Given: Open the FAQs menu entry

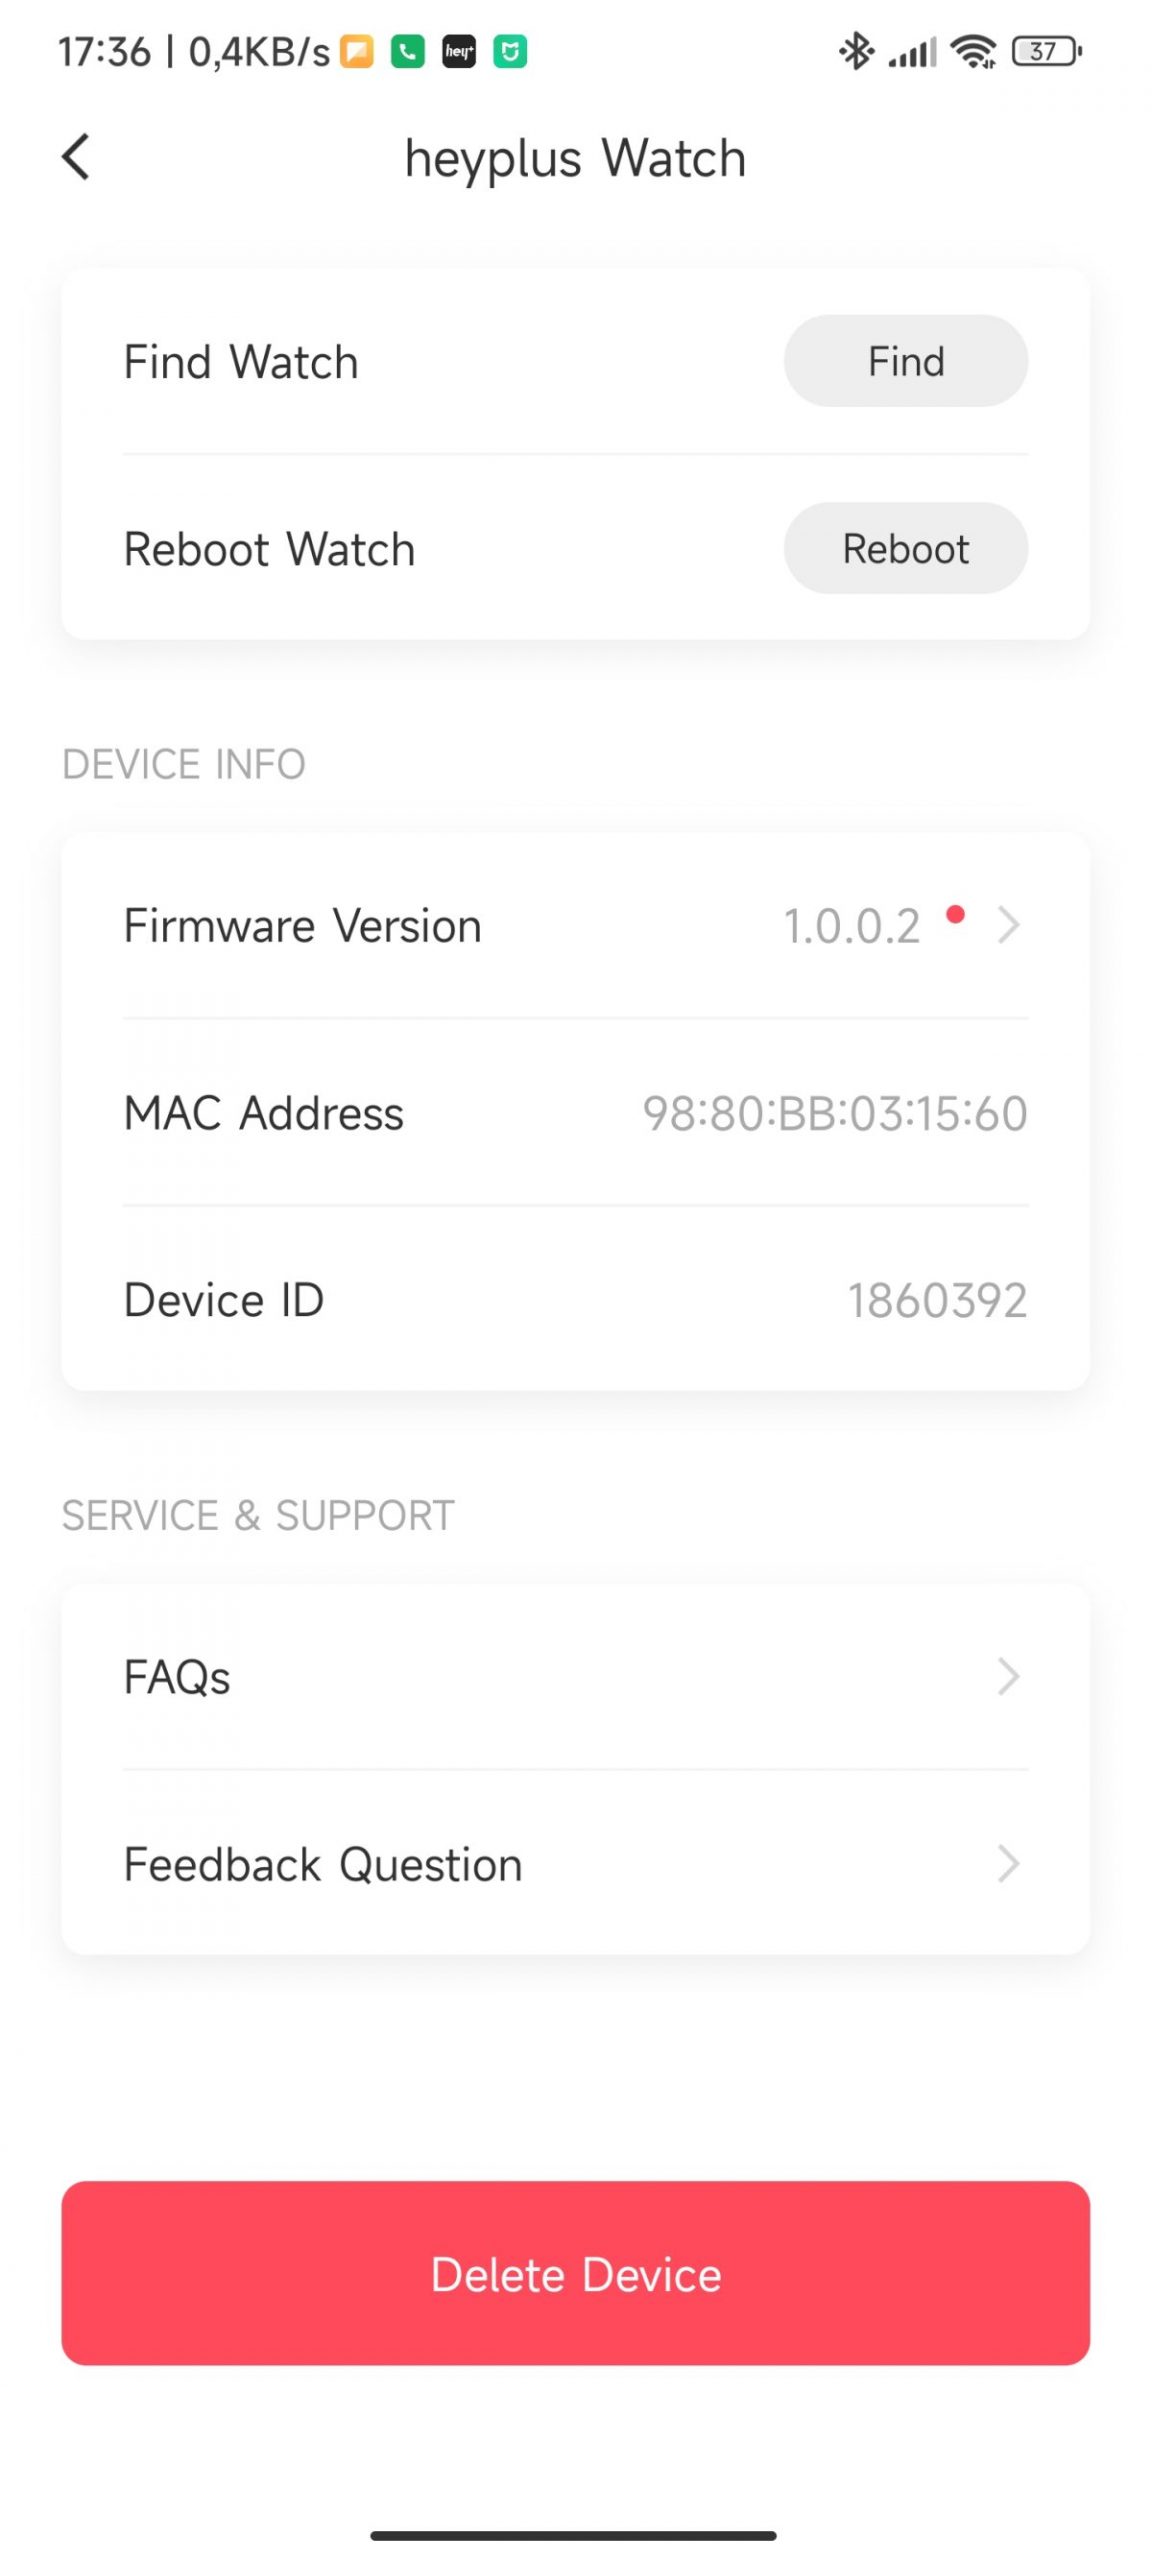Looking at the screenshot, I should point(177,1677).
